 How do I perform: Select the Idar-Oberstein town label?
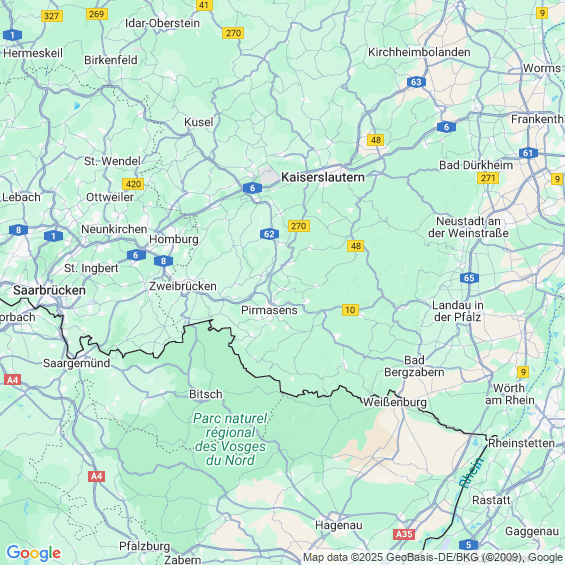click(x=163, y=23)
